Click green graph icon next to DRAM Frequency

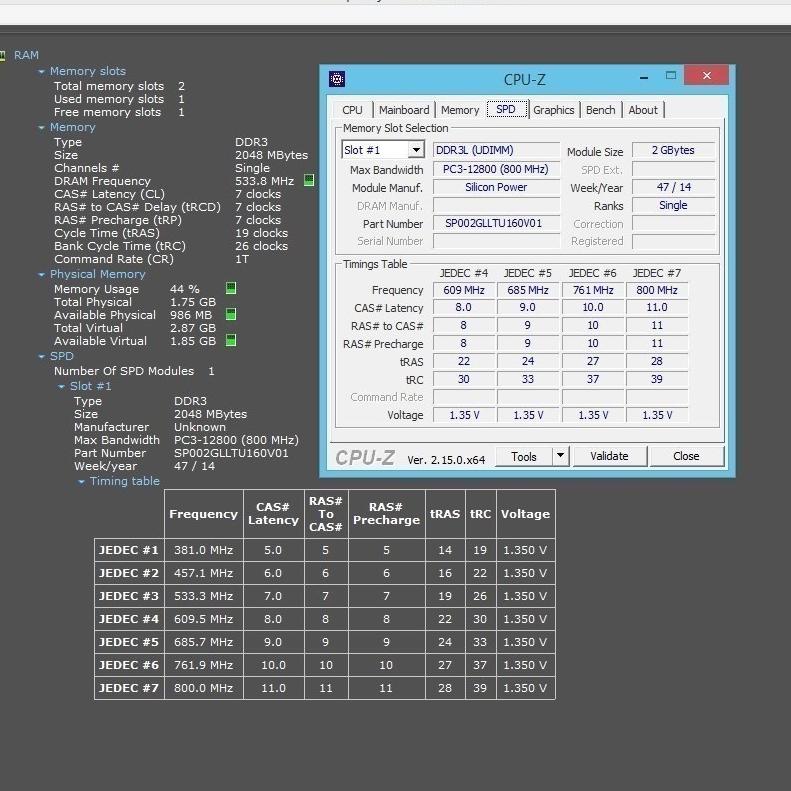pos(309,180)
